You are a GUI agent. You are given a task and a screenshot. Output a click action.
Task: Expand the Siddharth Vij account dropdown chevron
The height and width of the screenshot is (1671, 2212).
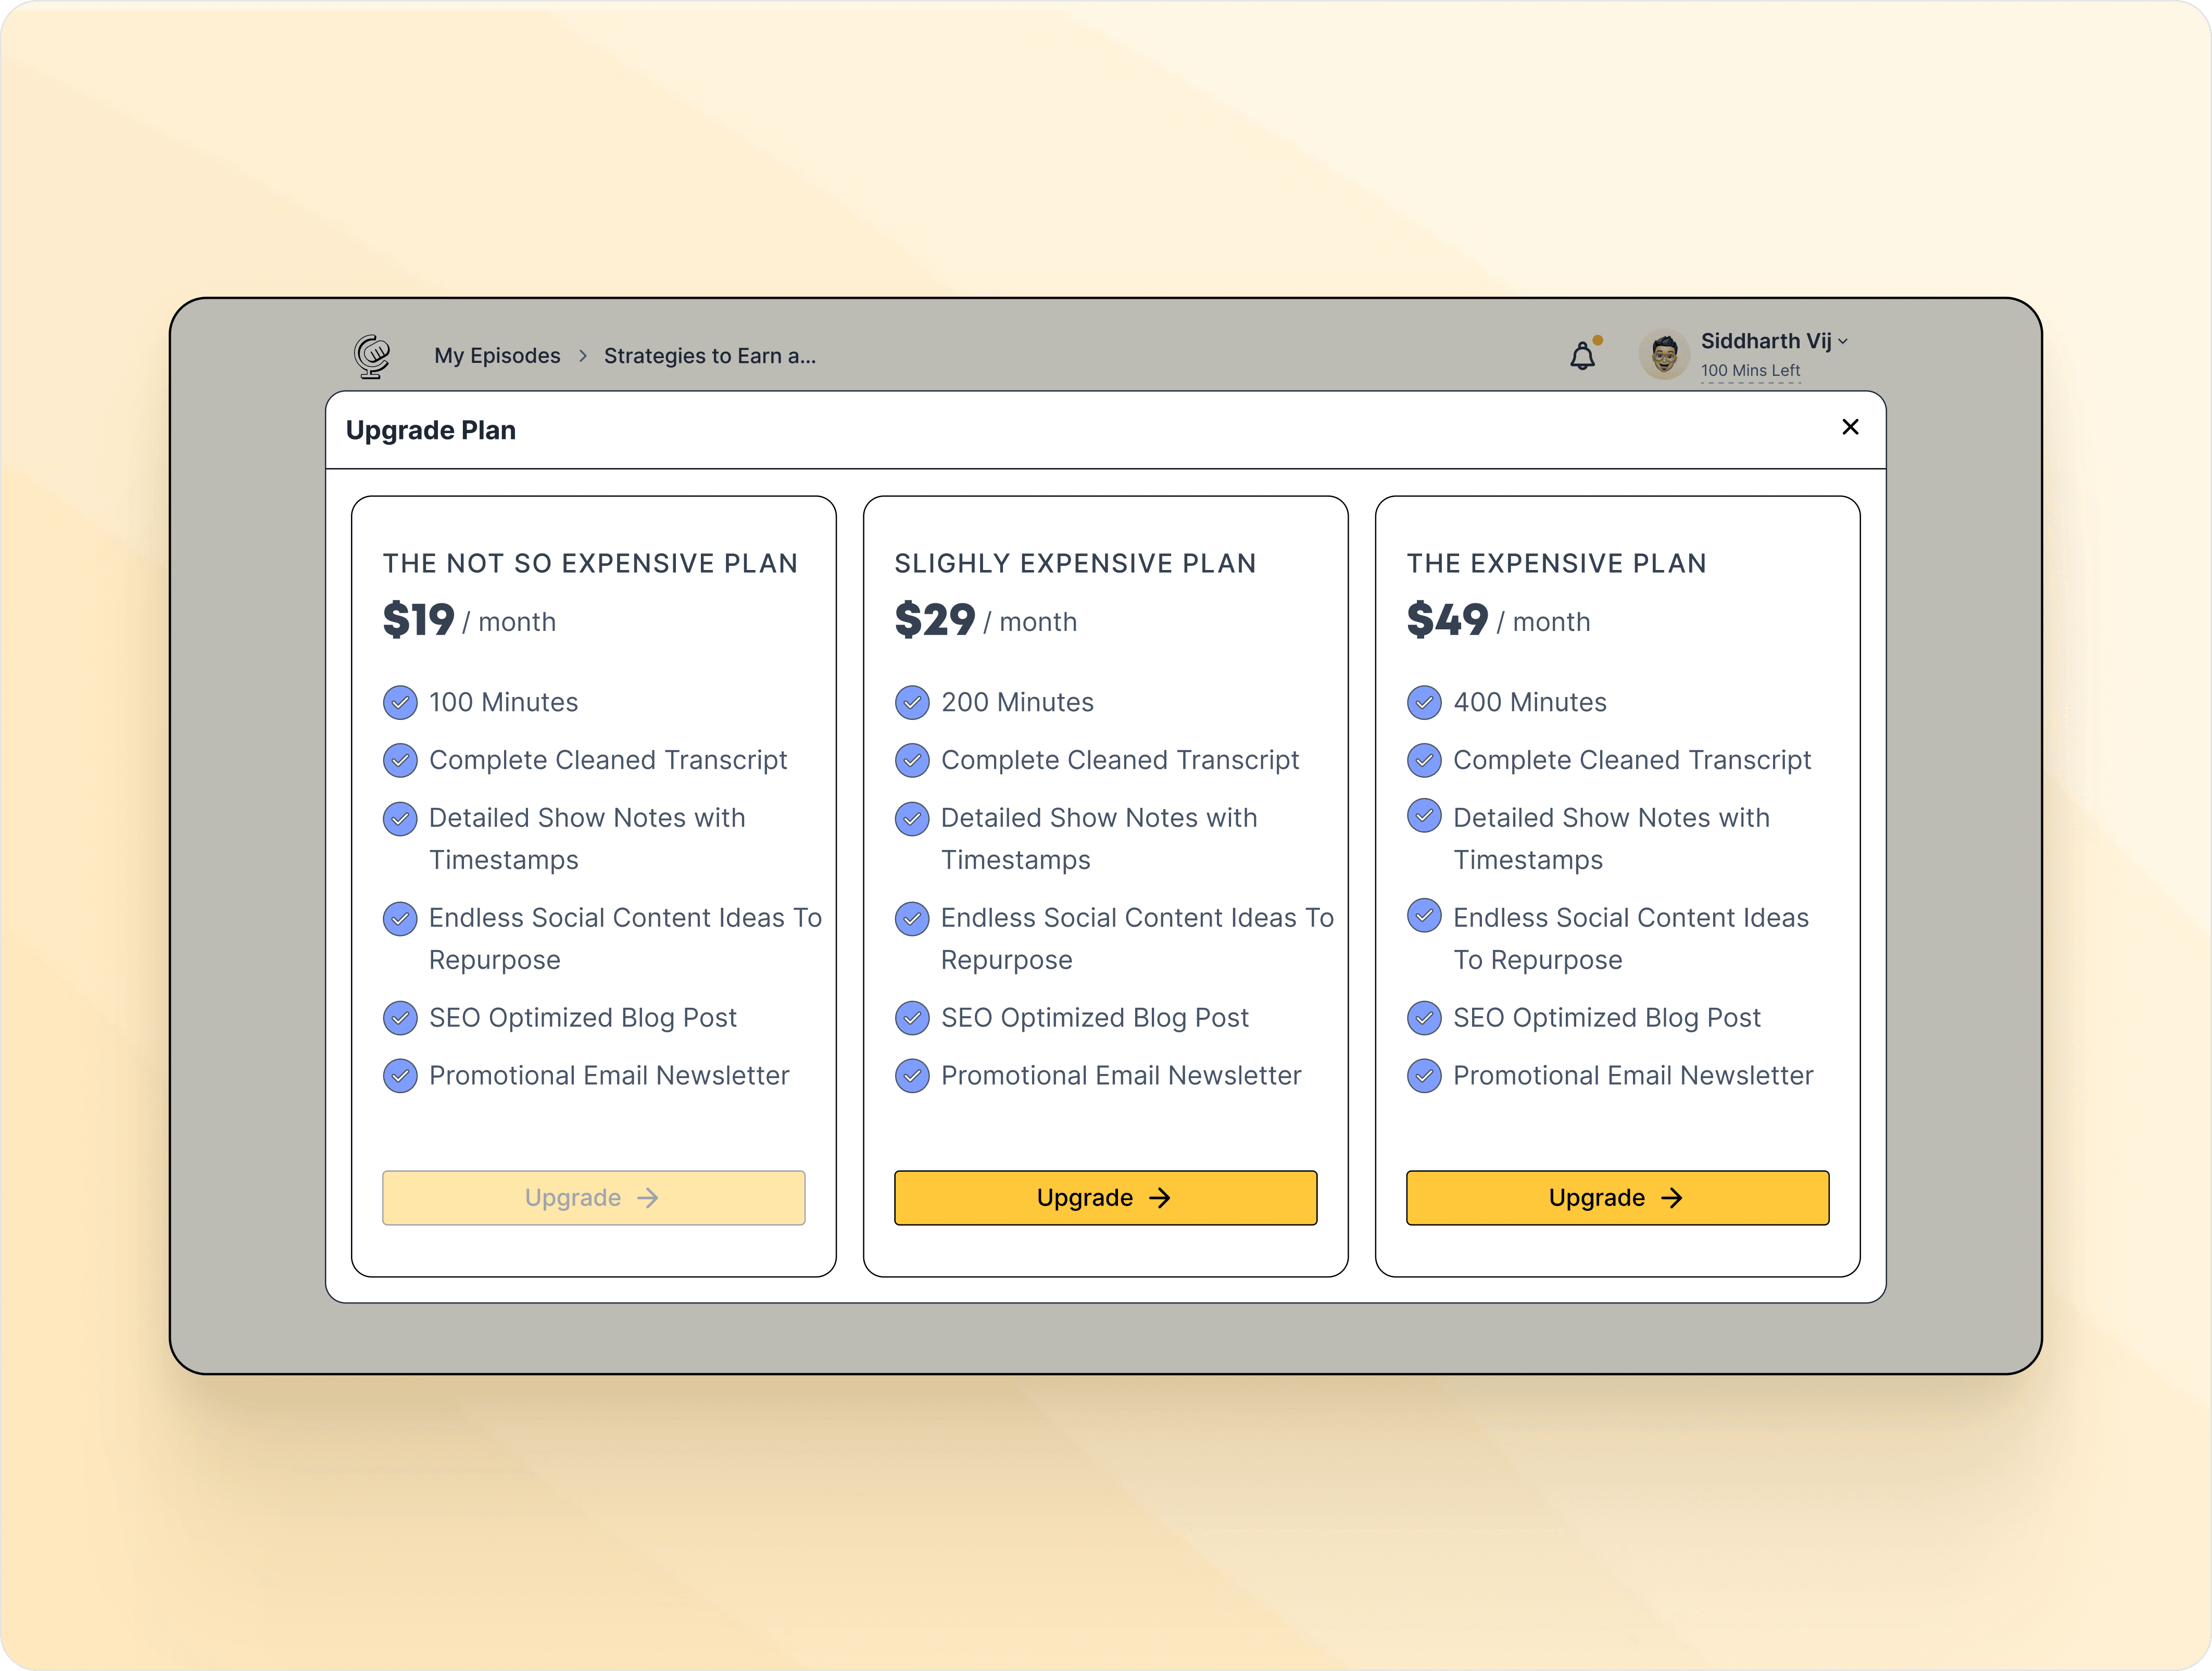point(1843,342)
